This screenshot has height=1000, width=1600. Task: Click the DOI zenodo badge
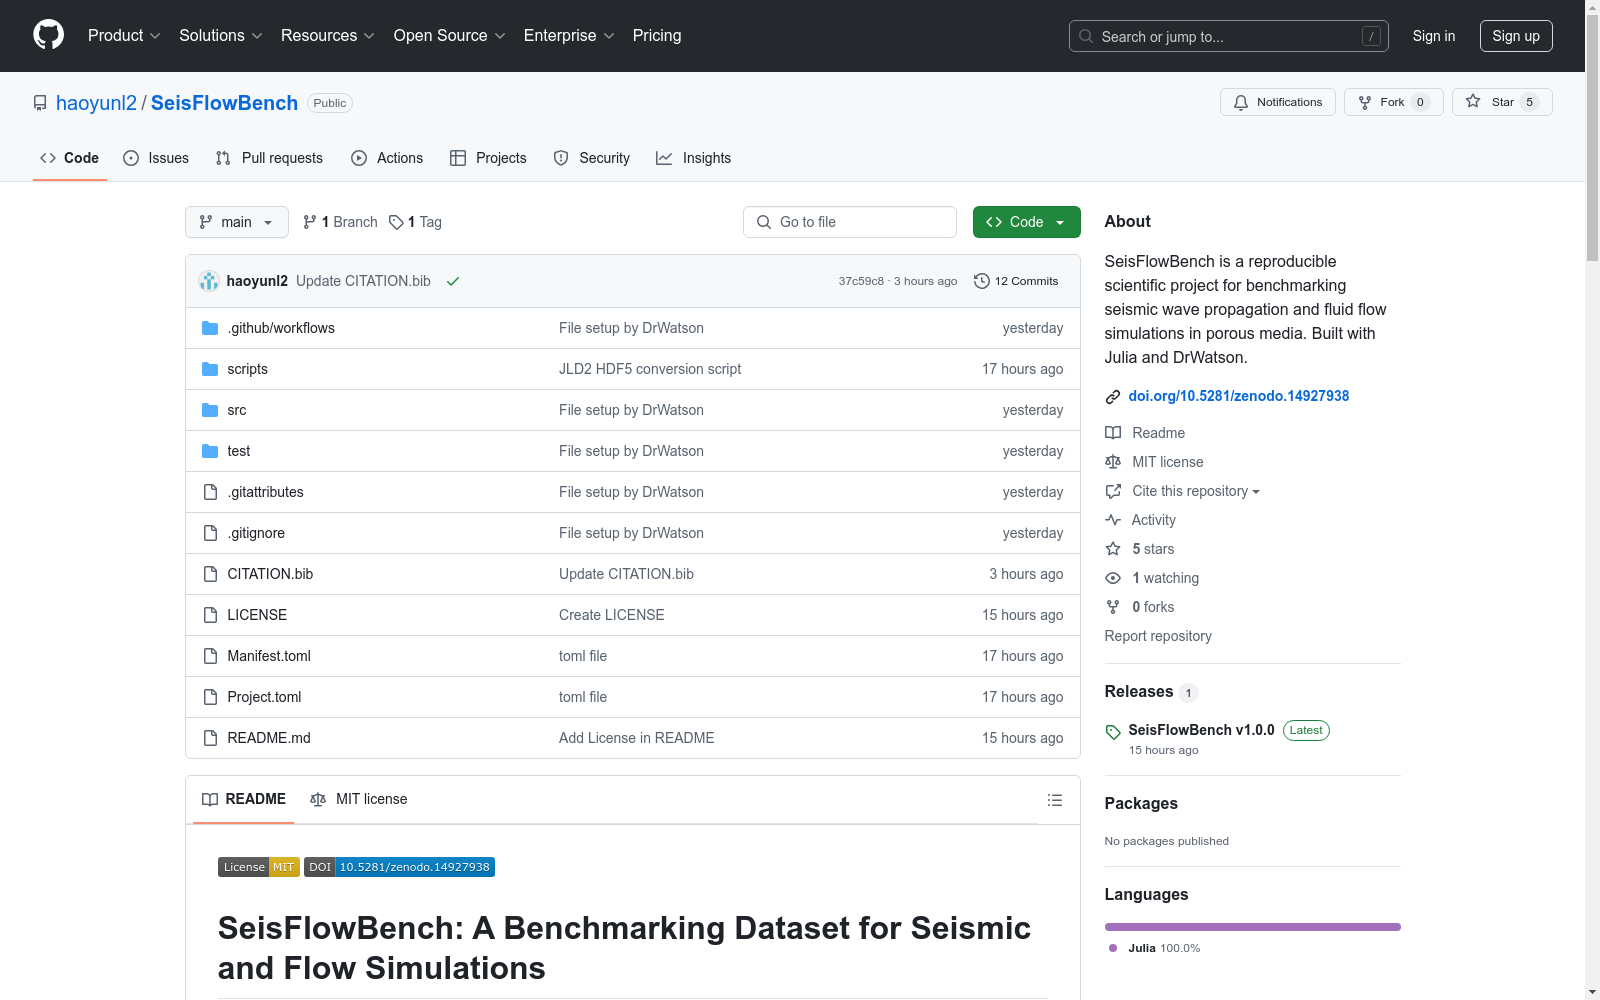click(399, 867)
